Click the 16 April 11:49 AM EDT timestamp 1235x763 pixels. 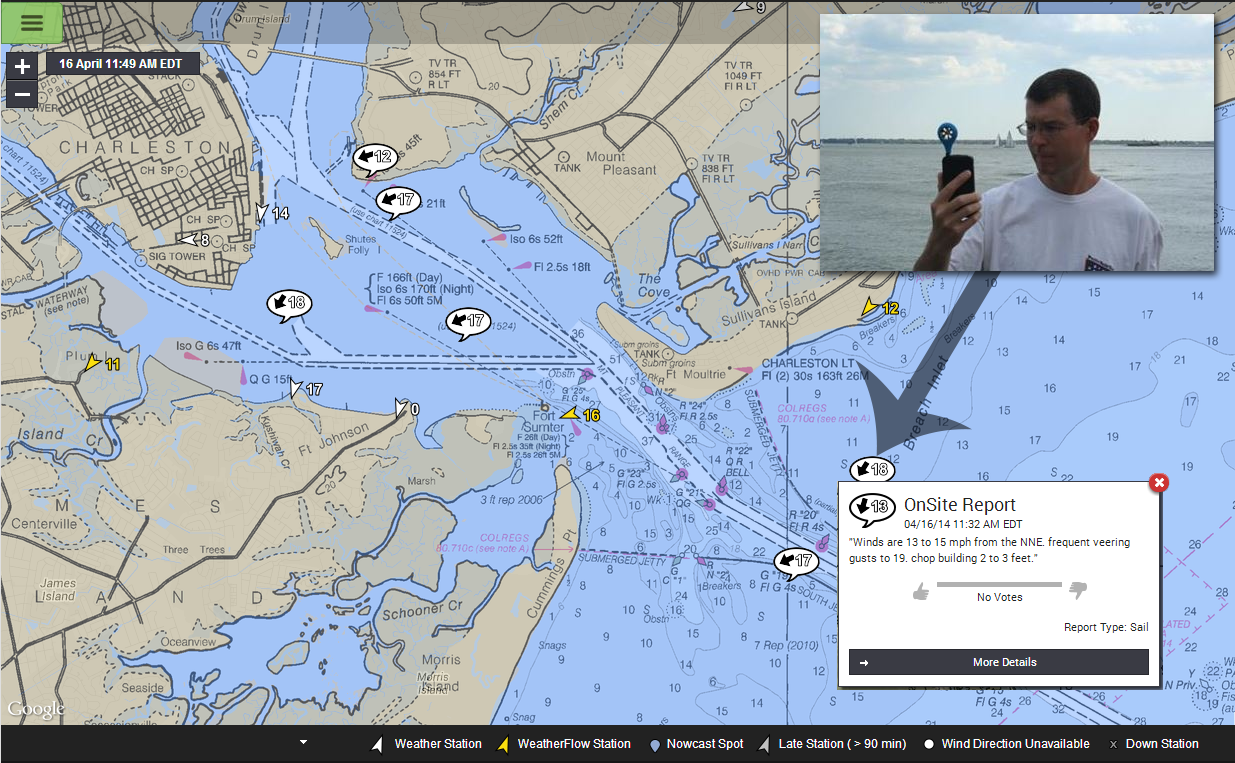click(x=121, y=63)
